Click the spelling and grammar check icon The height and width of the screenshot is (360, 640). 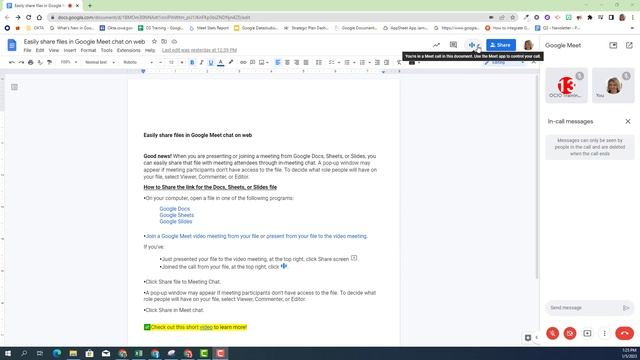40,62
